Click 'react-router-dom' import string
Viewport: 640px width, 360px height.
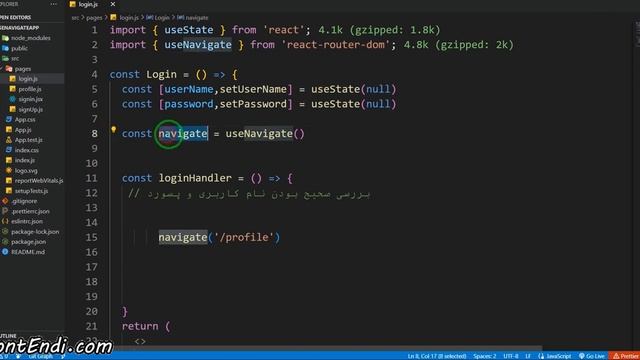(336, 44)
